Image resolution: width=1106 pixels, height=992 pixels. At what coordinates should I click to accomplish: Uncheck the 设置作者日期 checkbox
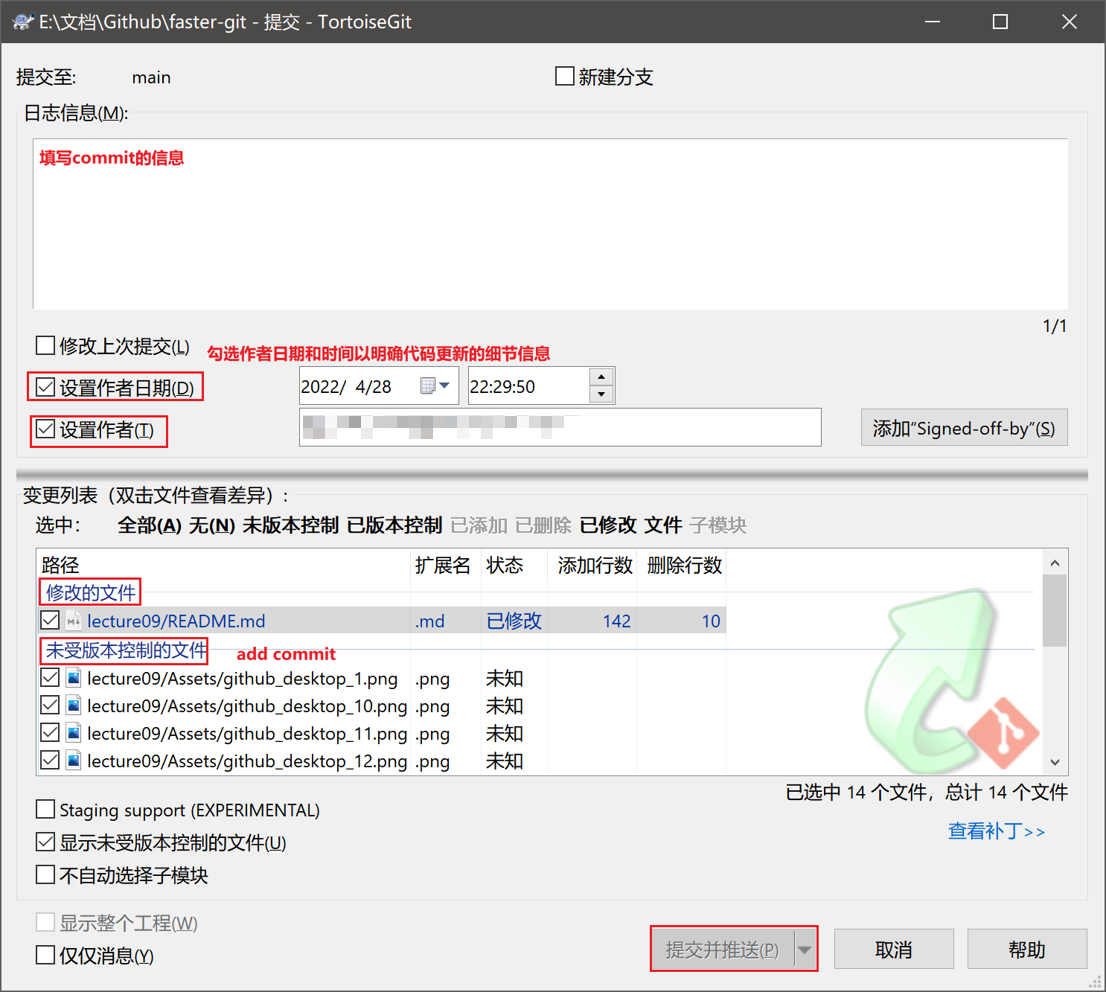[x=46, y=387]
